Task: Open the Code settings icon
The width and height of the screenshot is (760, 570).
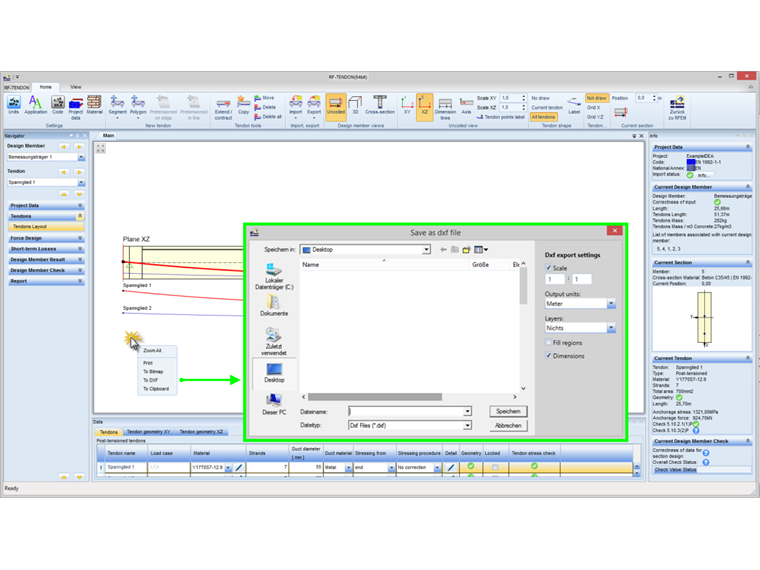Action: tap(58, 105)
